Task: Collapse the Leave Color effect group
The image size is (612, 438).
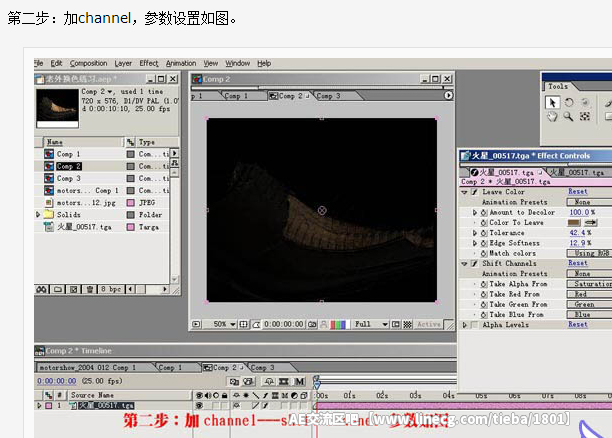Action: click(464, 192)
